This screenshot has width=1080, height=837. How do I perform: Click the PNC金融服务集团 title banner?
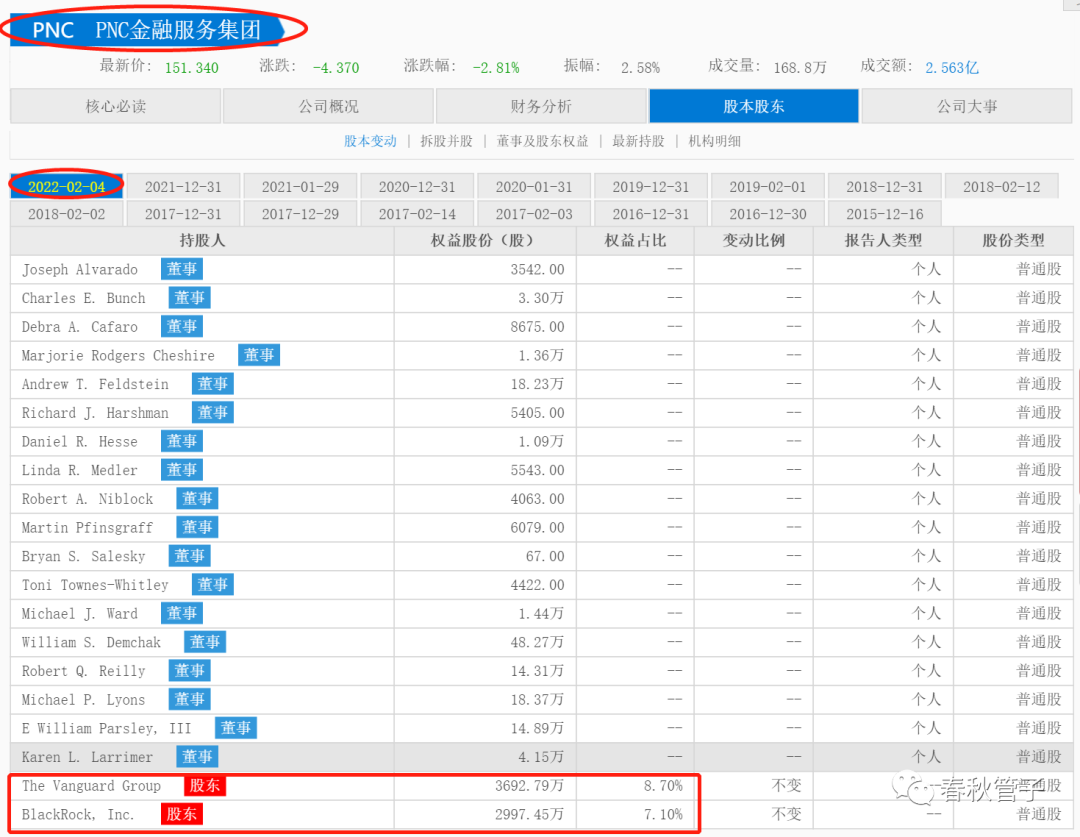tap(147, 30)
